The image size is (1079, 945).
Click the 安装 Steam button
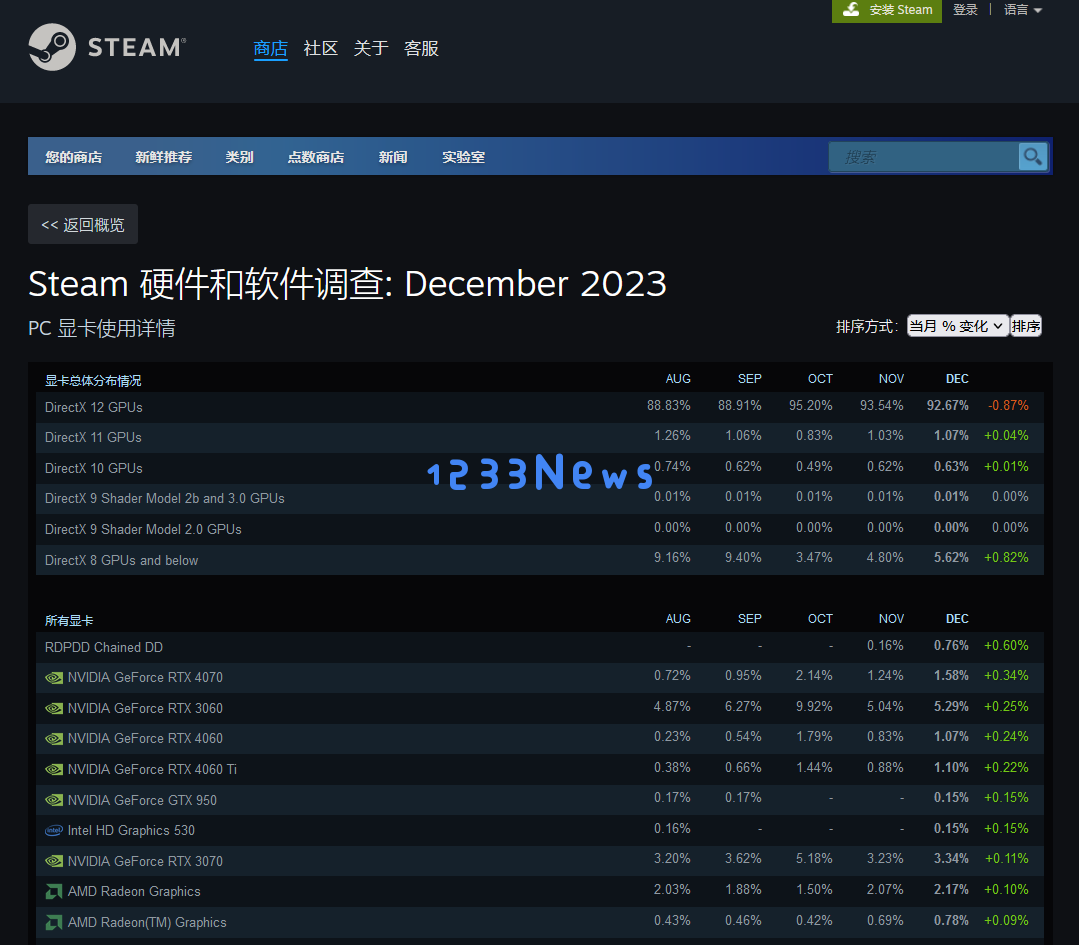886,10
